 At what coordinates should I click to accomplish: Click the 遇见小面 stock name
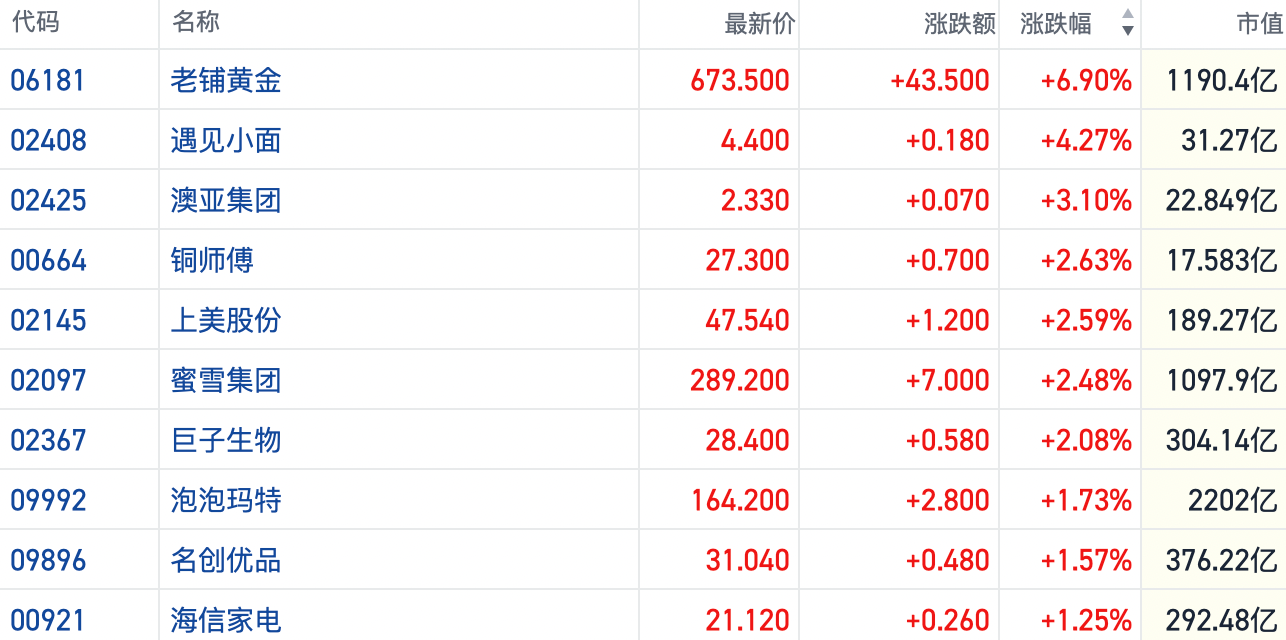click(x=226, y=140)
